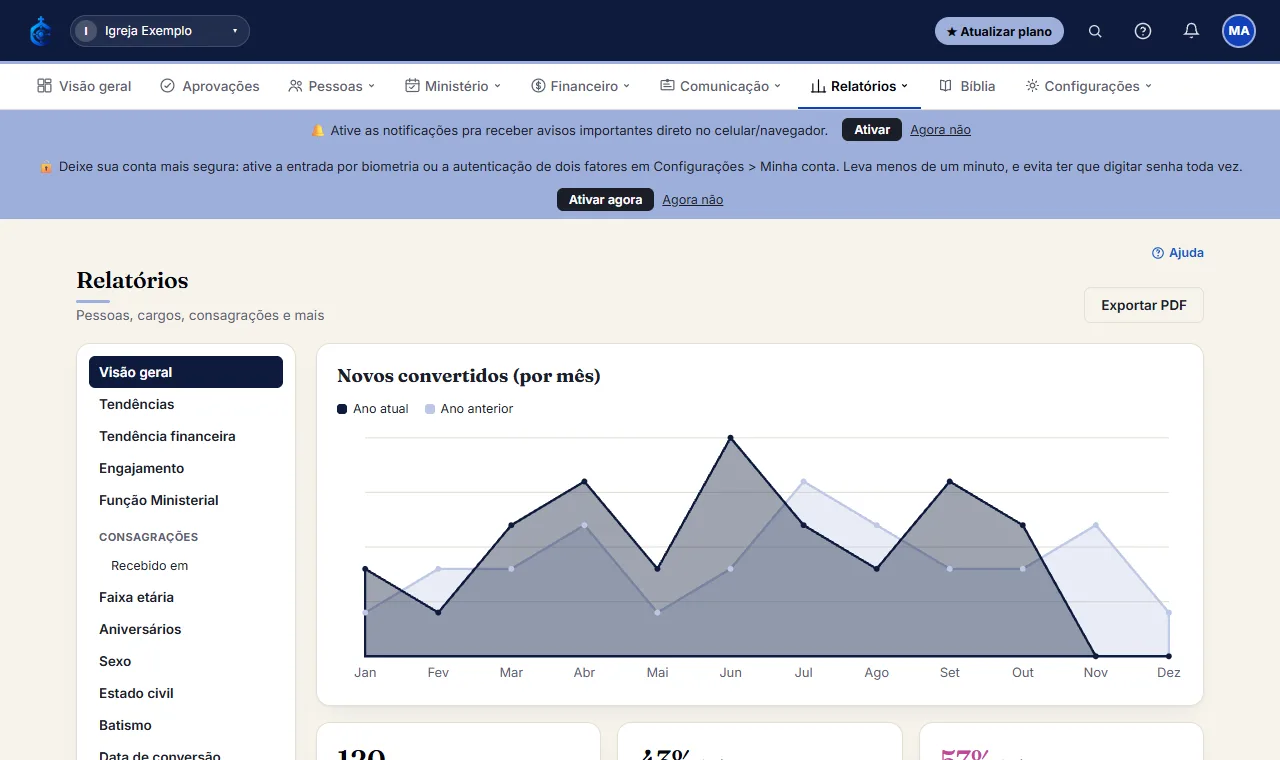The width and height of the screenshot is (1280, 760).
Task: Open the Bíblia navigation item
Action: pos(967,86)
